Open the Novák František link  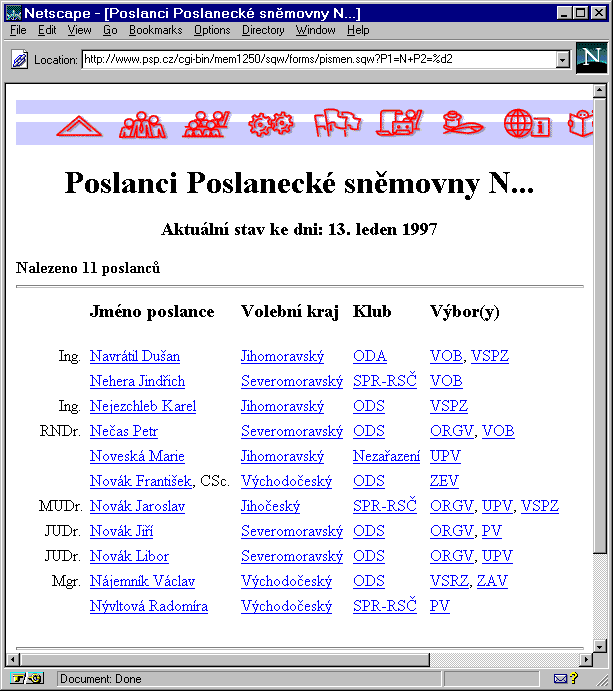coord(141,481)
